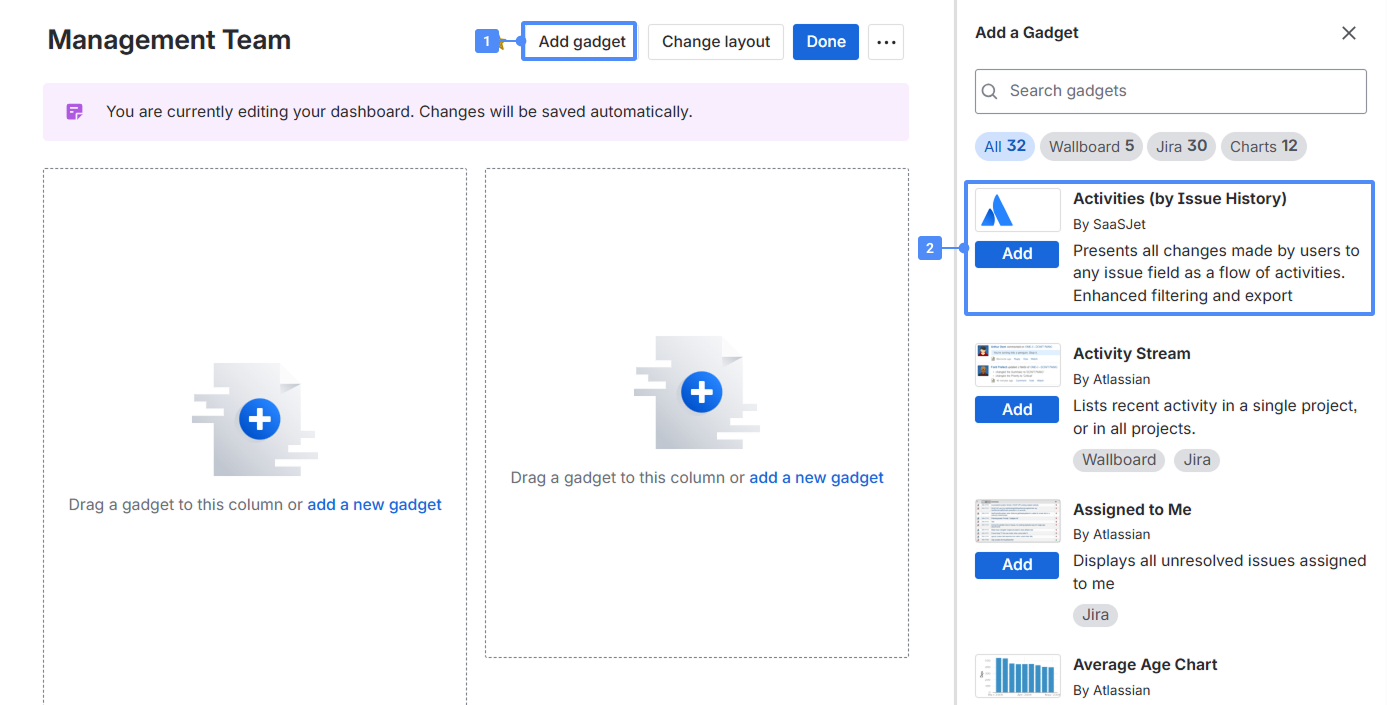Click the Average Age Chart bar thumbnail

1017,677
